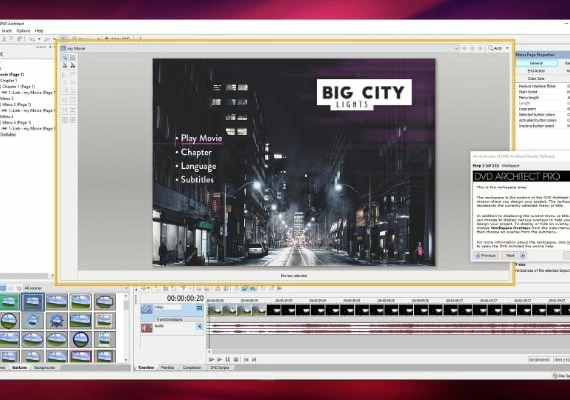Click the audio waveform on the timeline
This screenshot has width=570, height=400.
[x=389, y=328]
